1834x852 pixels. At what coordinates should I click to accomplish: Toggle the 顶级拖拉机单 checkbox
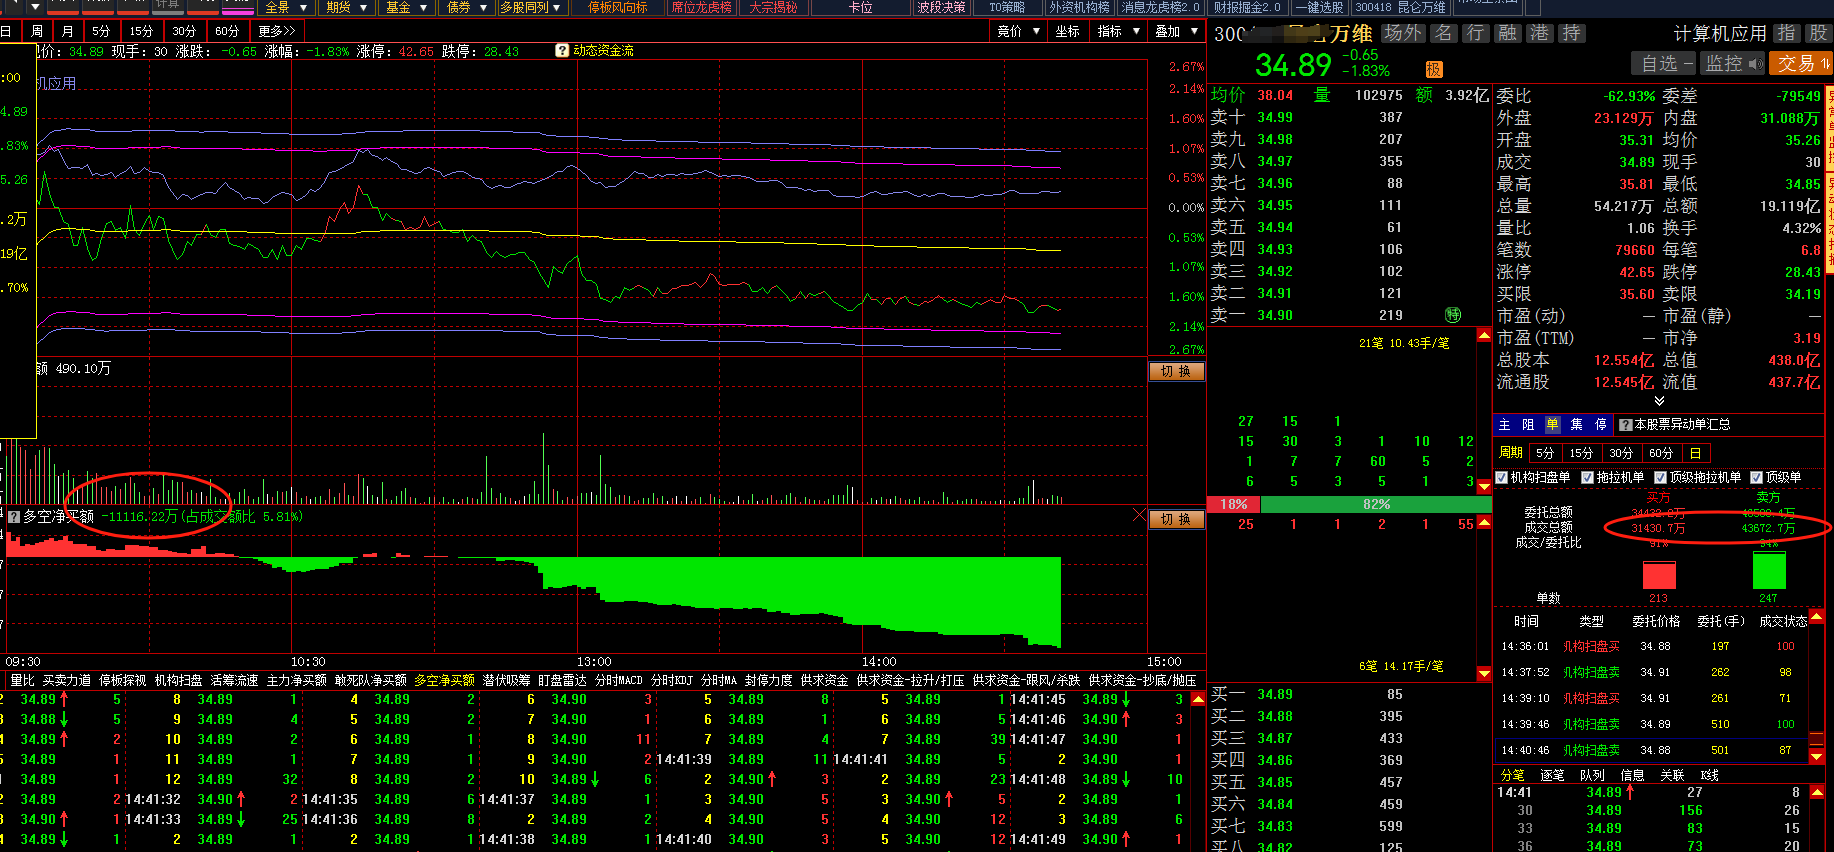1660,478
